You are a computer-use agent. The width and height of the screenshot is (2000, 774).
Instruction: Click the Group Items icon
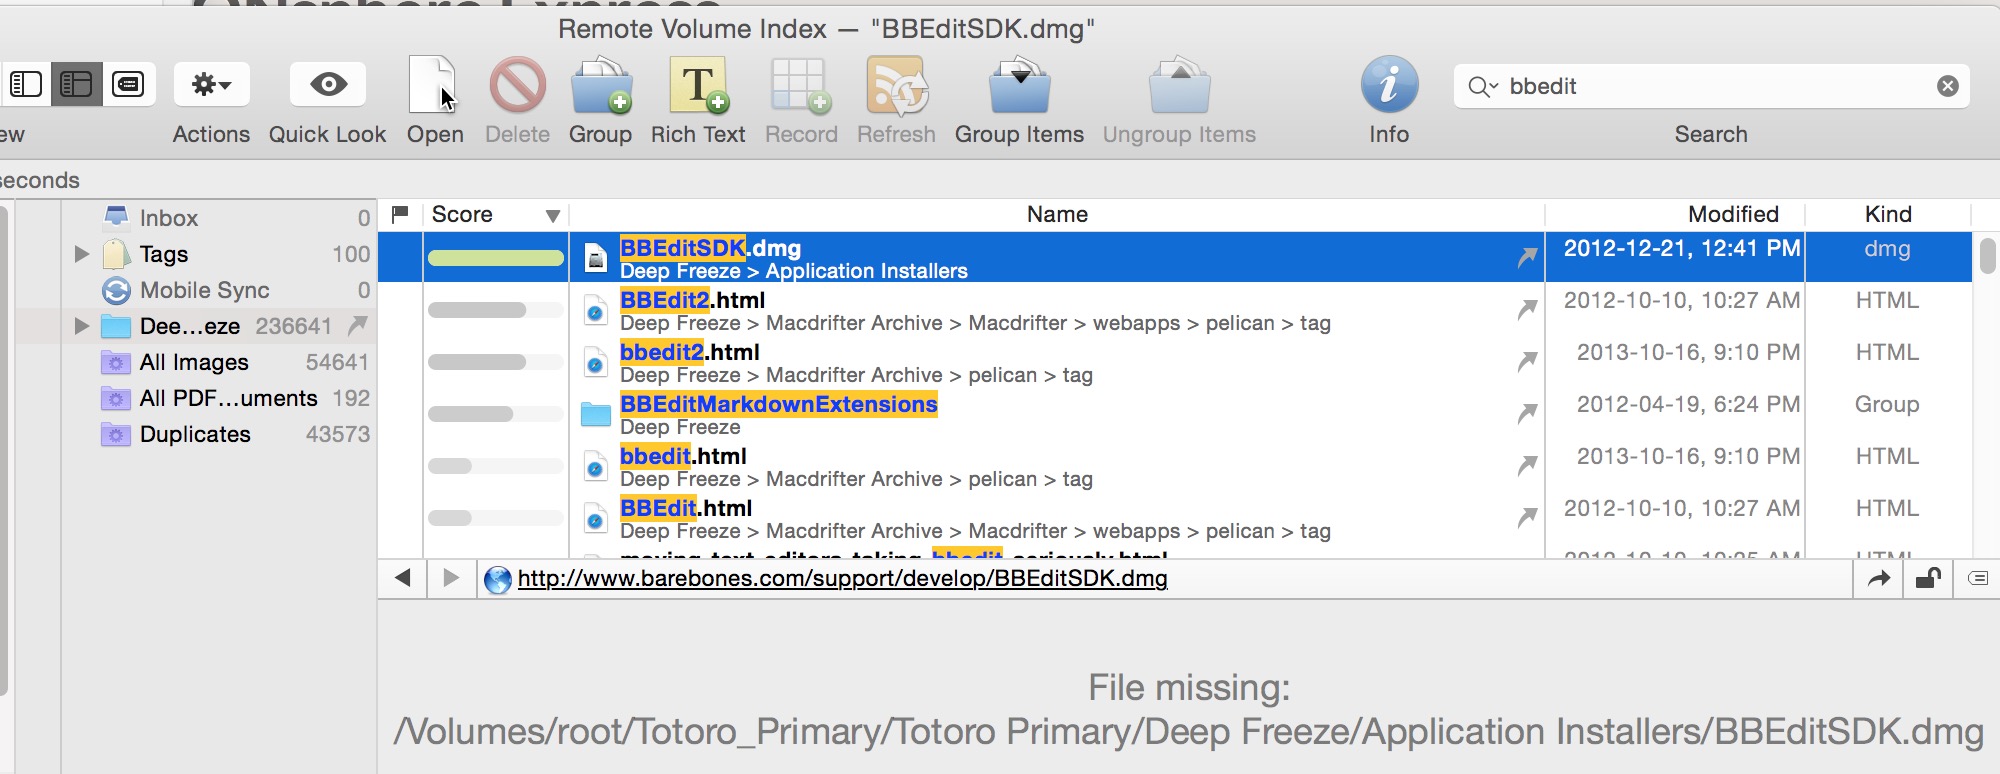coord(1019,85)
